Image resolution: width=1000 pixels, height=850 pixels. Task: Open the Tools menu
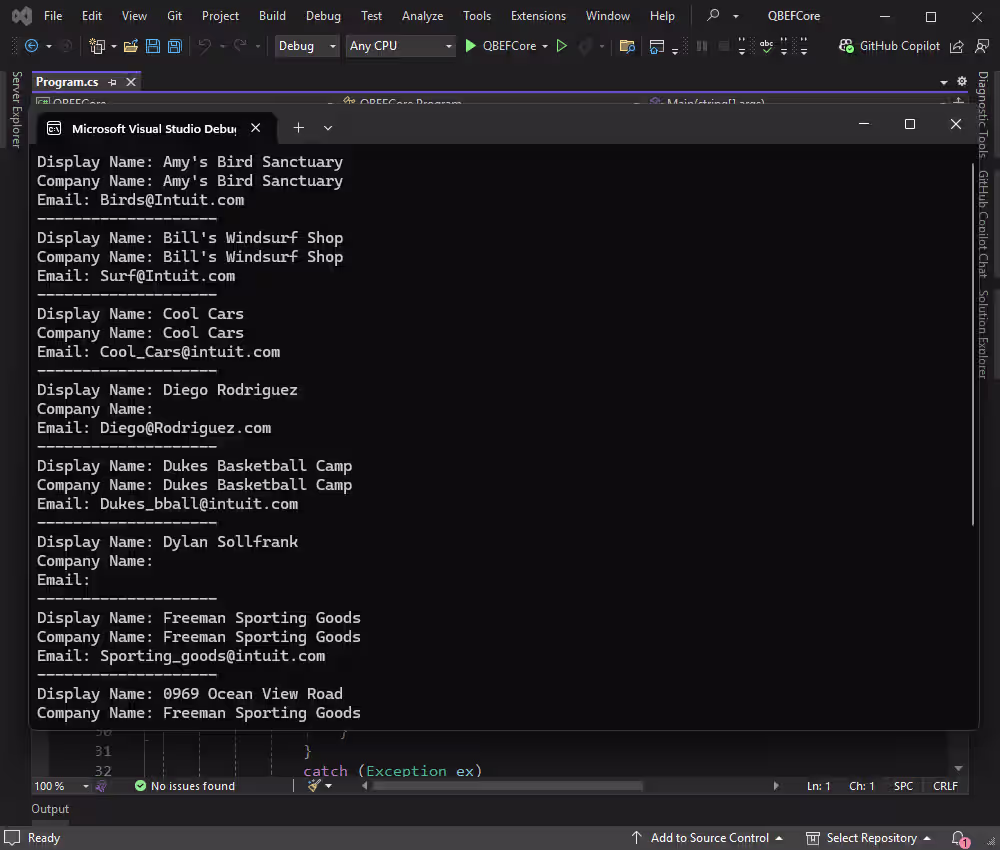(x=476, y=15)
